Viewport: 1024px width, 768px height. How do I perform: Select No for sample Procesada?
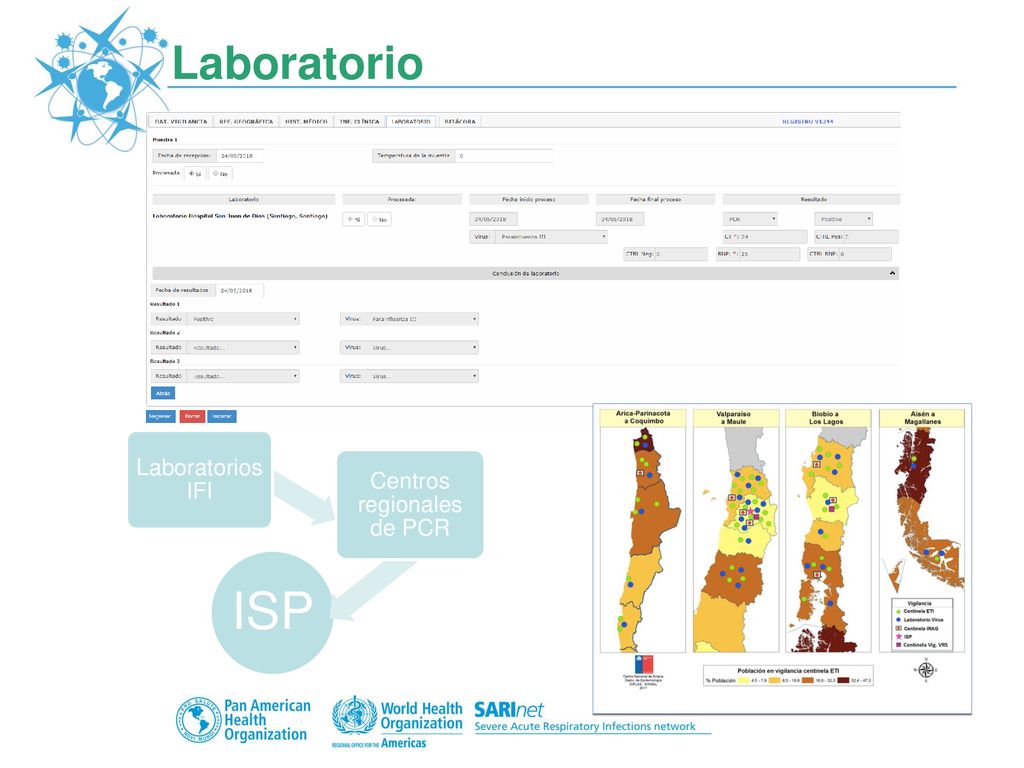[x=216, y=174]
